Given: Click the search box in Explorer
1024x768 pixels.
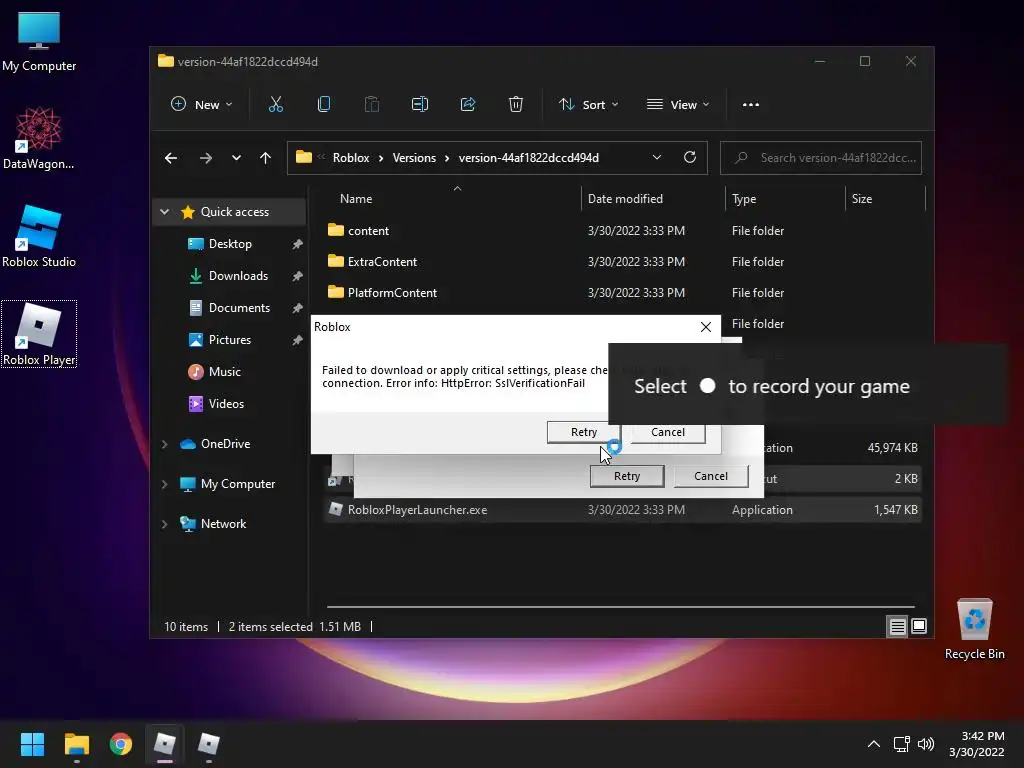Looking at the screenshot, I should click(821, 158).
